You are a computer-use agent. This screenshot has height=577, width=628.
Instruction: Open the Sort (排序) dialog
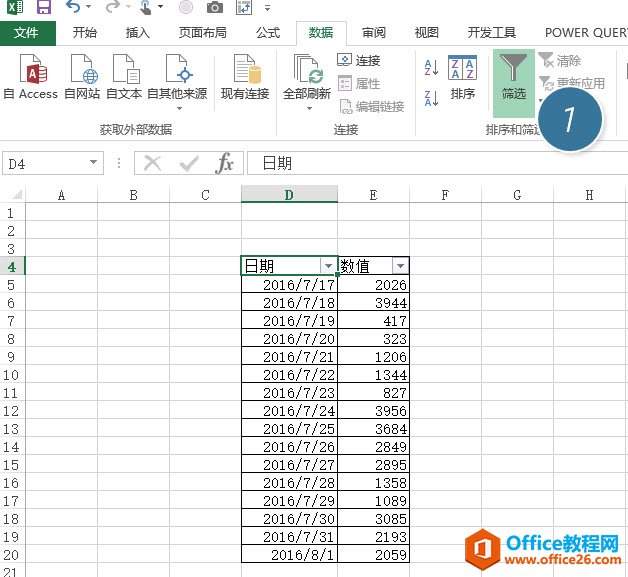click(463, 77)
